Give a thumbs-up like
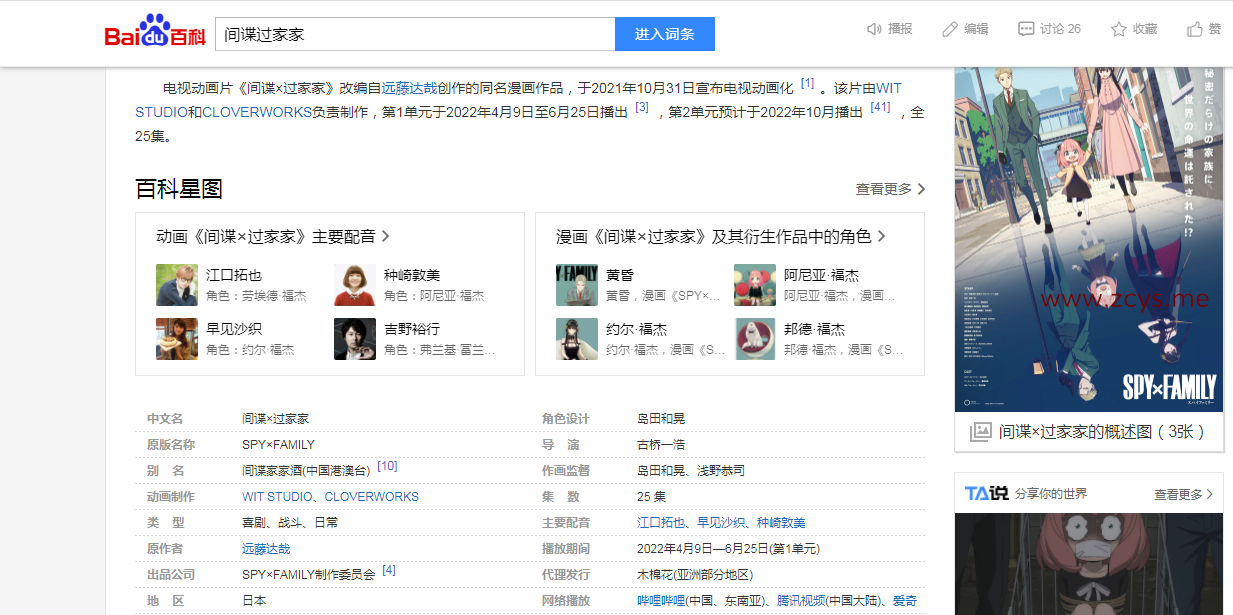This screenshot has width=1233, height=615. (x=1195, y=29)
